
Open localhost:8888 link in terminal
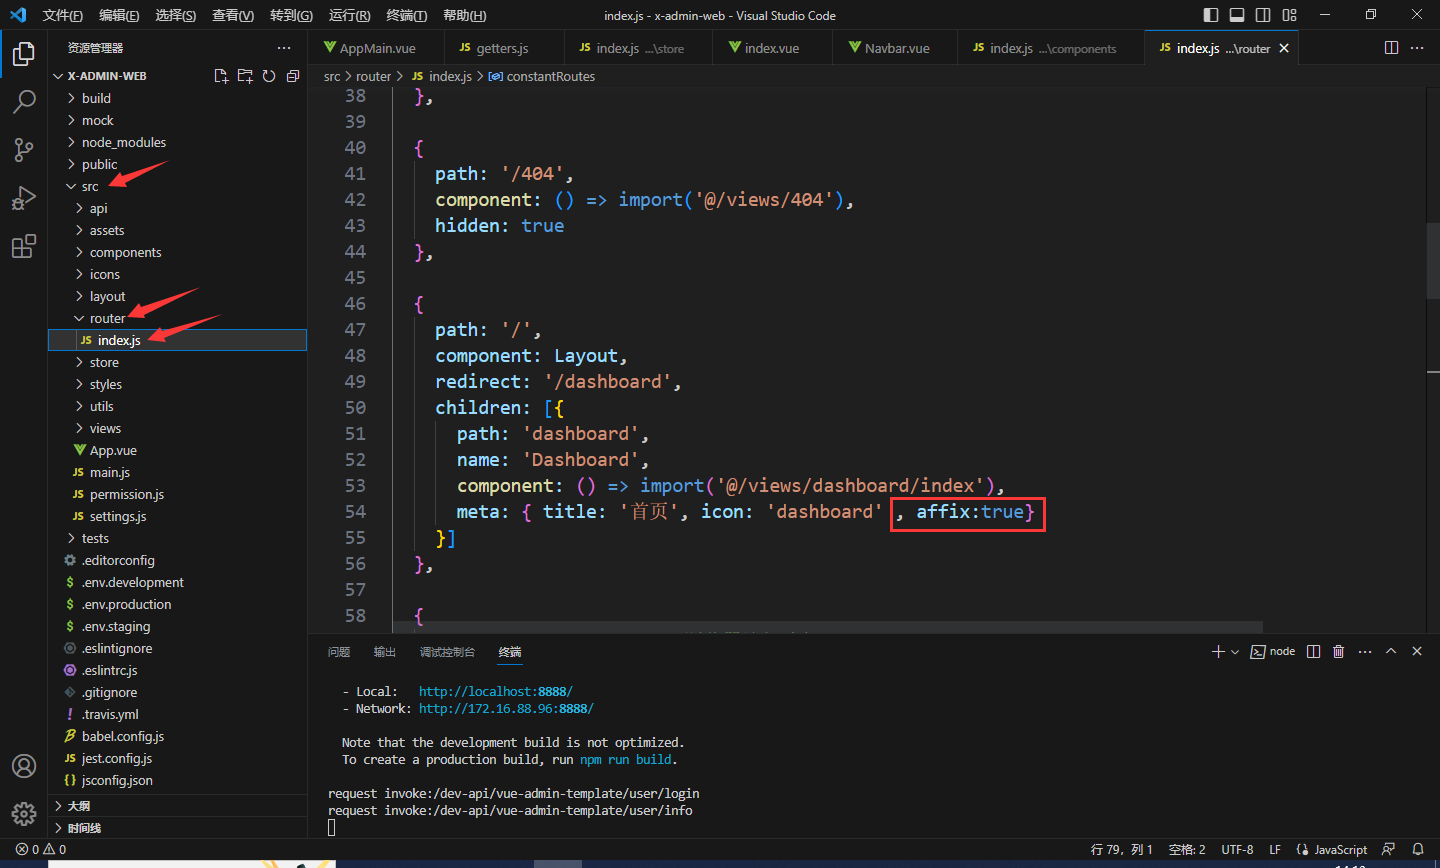coord(496,691)
